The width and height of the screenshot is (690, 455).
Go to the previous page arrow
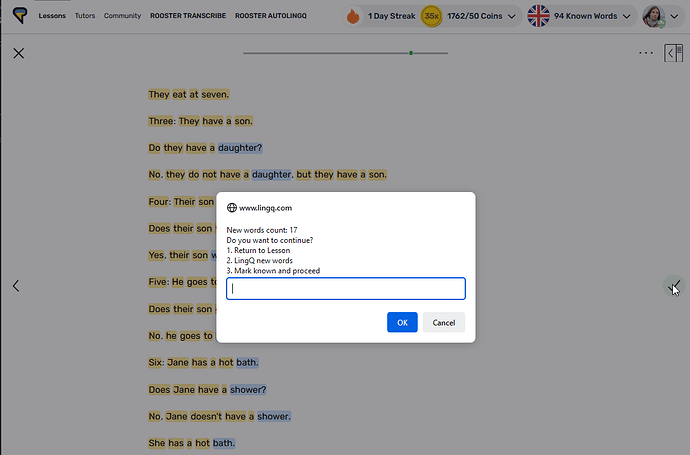click(x=16, y=286)
